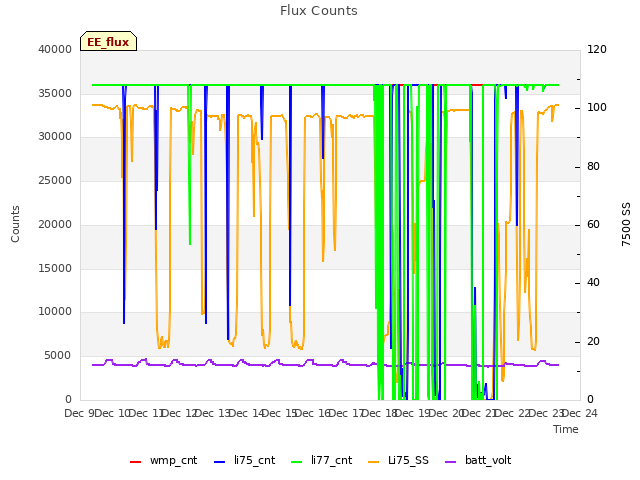Click the Counts y-axis title
This screenshot has height=480, width=640.
(15, 224)
